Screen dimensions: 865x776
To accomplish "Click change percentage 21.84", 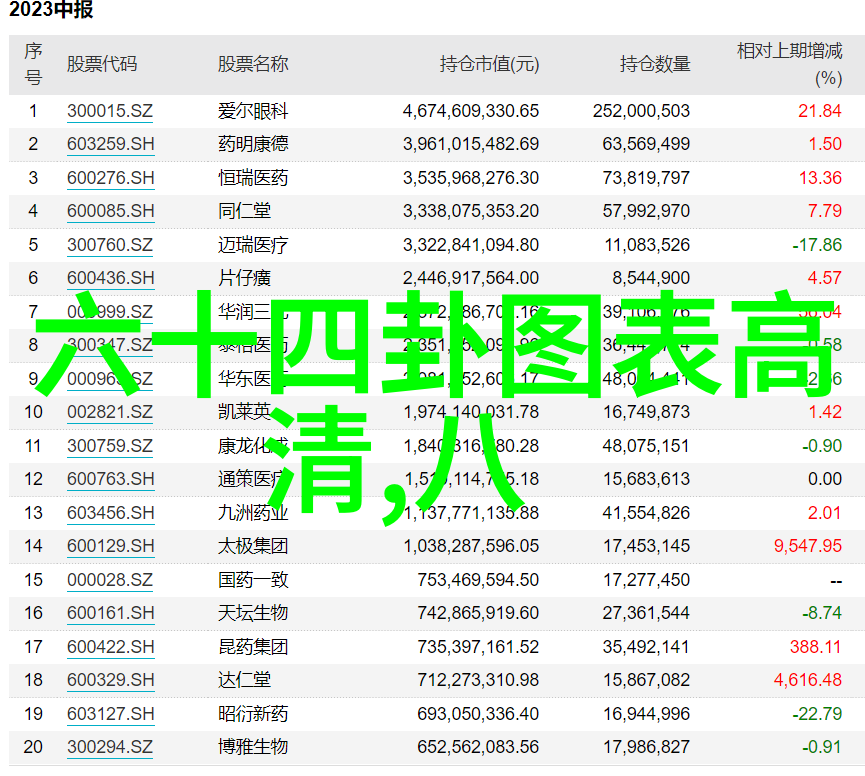I will [820, 111].
